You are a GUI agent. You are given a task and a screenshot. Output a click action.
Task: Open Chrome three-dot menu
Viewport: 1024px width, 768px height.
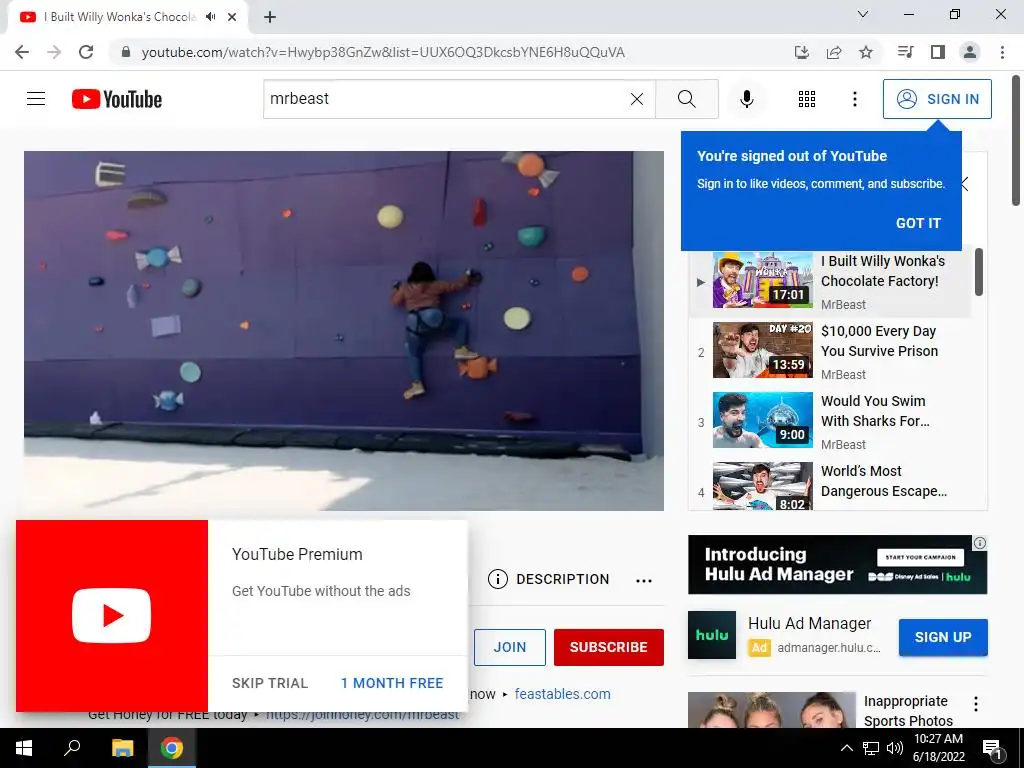coord(1002,52)
